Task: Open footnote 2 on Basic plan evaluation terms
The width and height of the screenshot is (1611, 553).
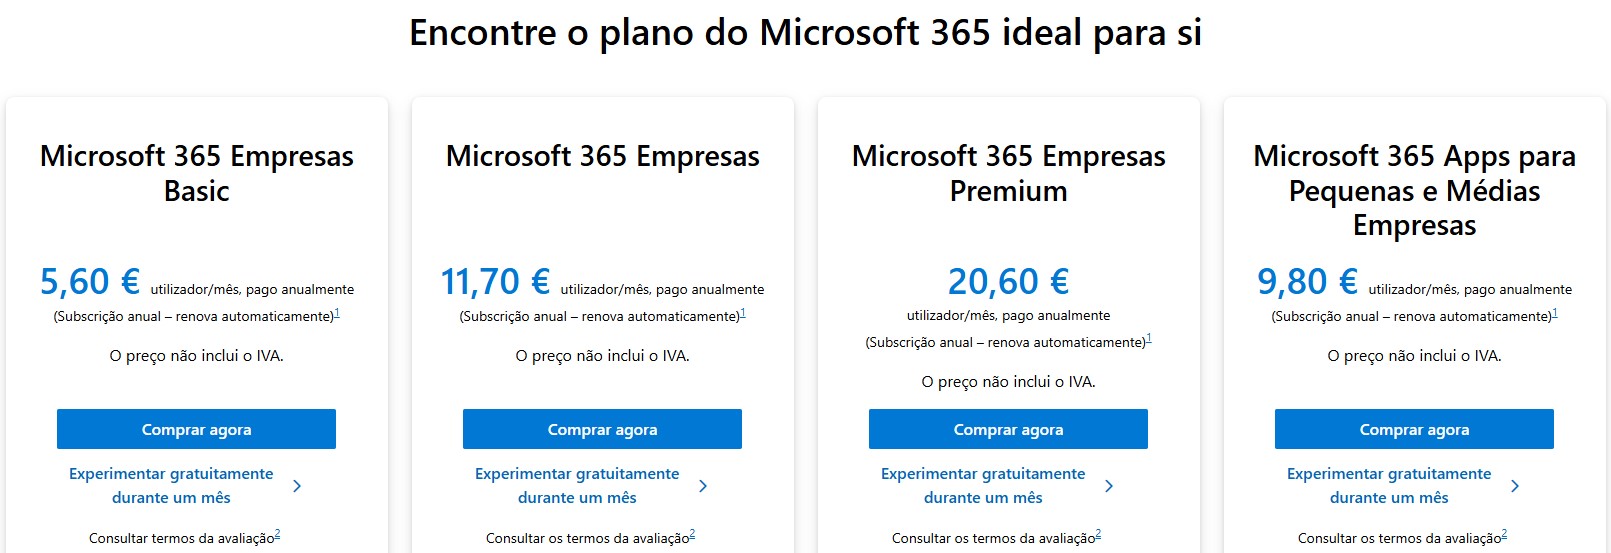Action: click(x=277, y=534)
